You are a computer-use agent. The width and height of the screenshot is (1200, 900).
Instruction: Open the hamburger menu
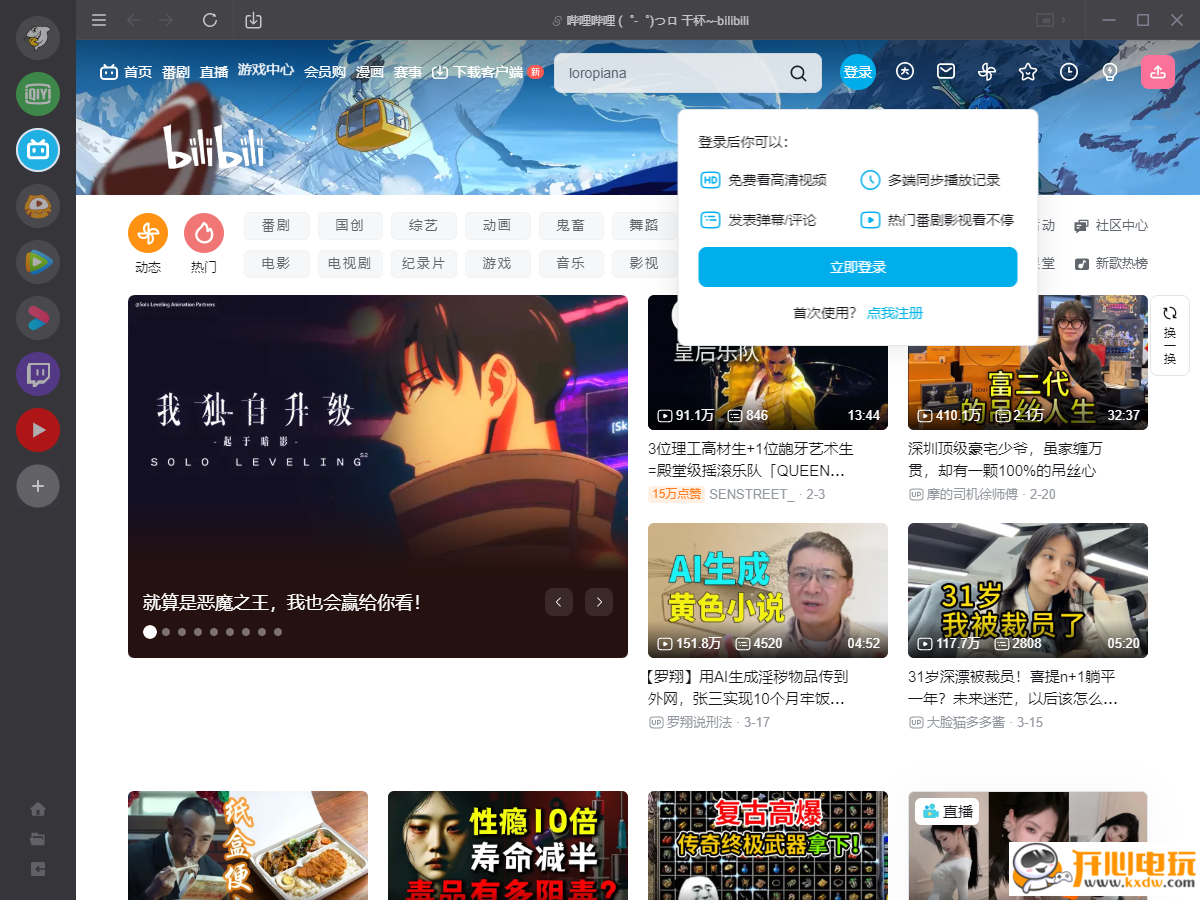tap(98, 20)
